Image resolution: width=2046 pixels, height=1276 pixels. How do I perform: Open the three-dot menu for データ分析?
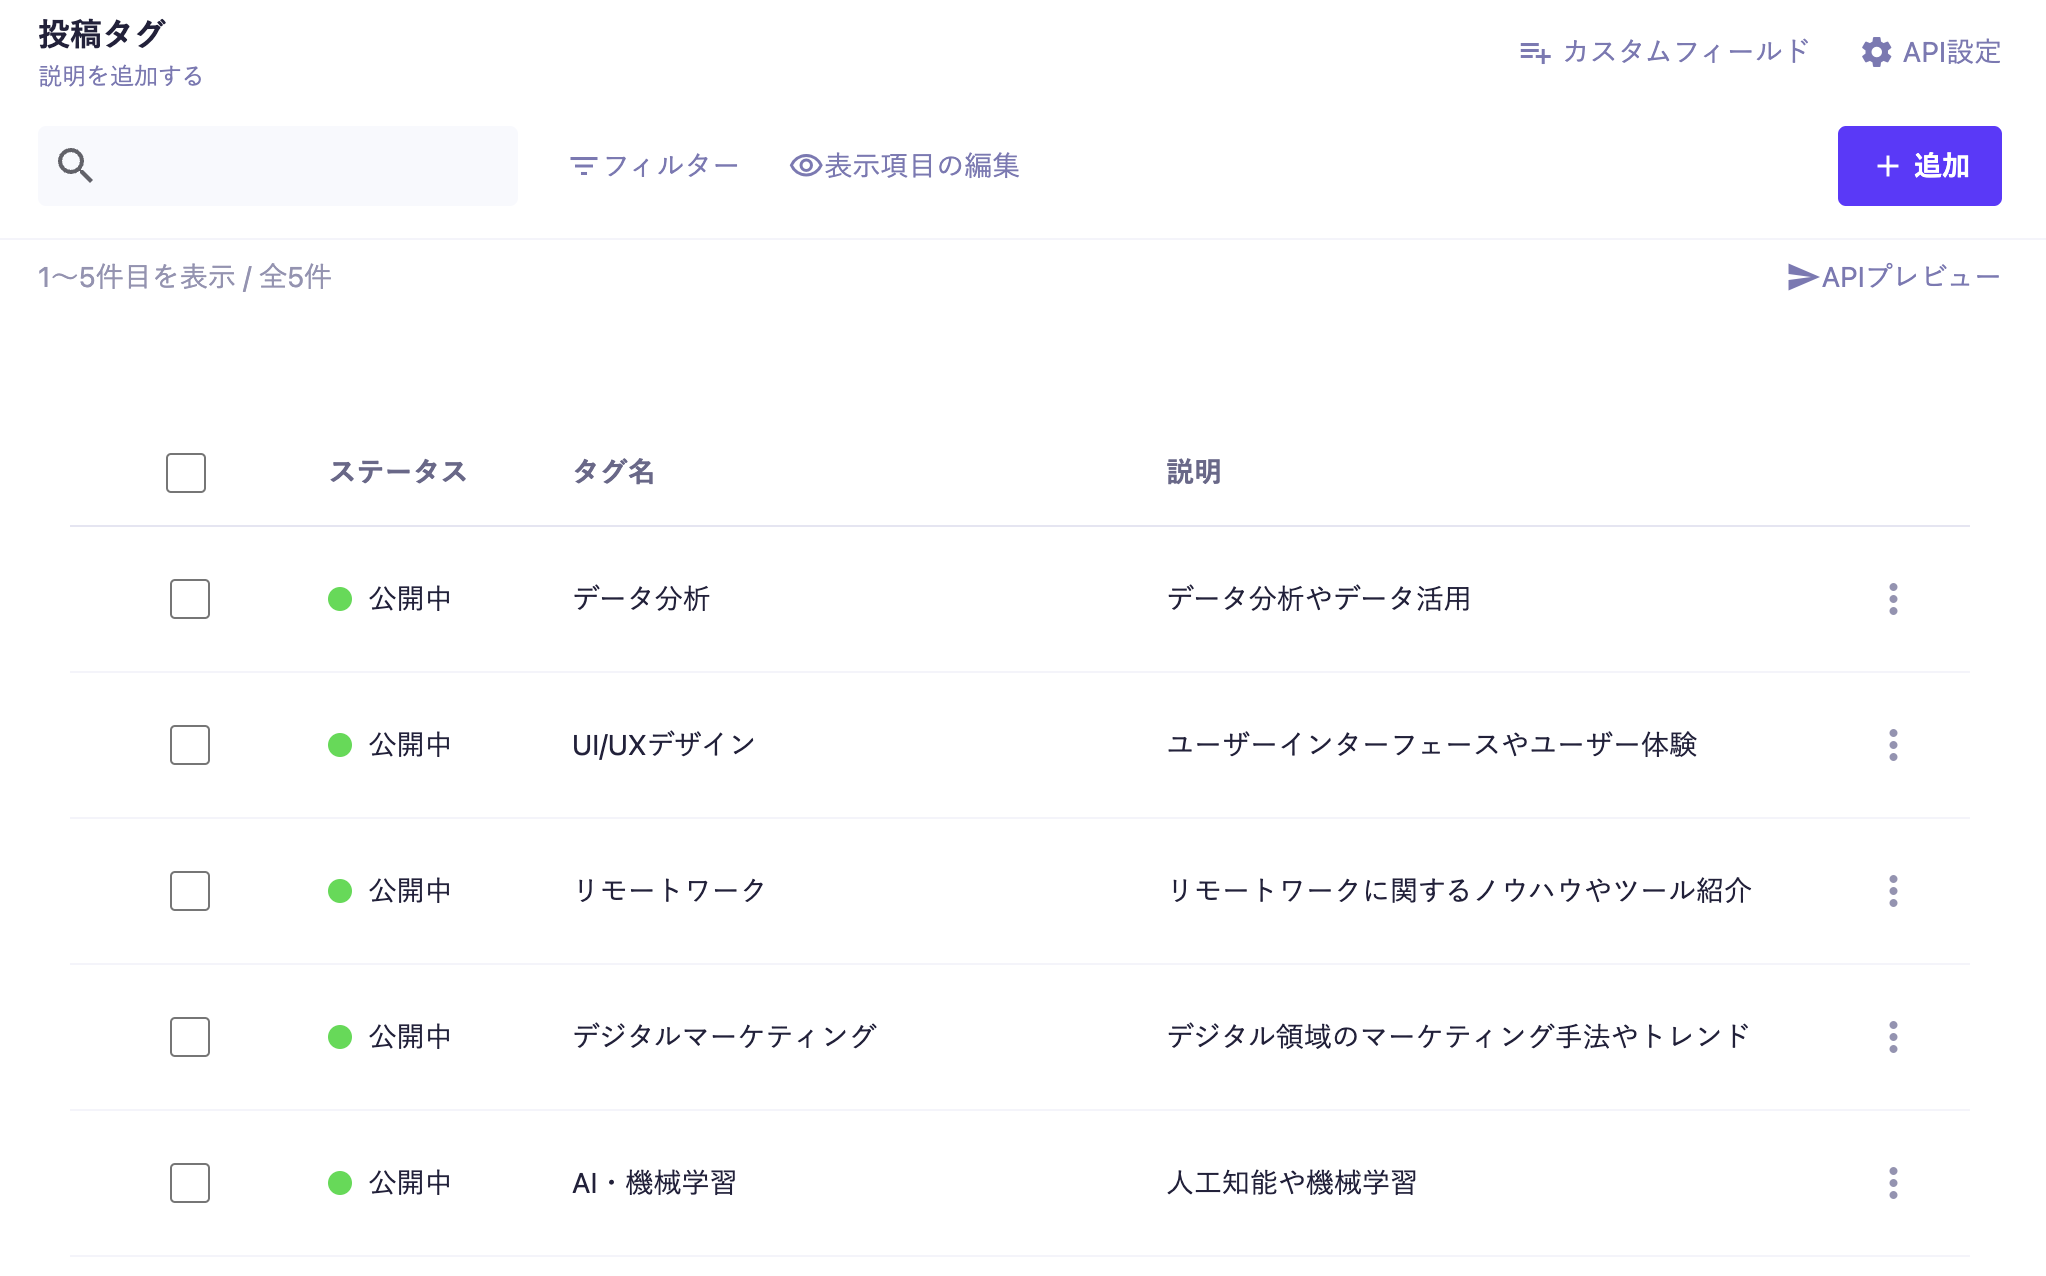[1892, 599]
